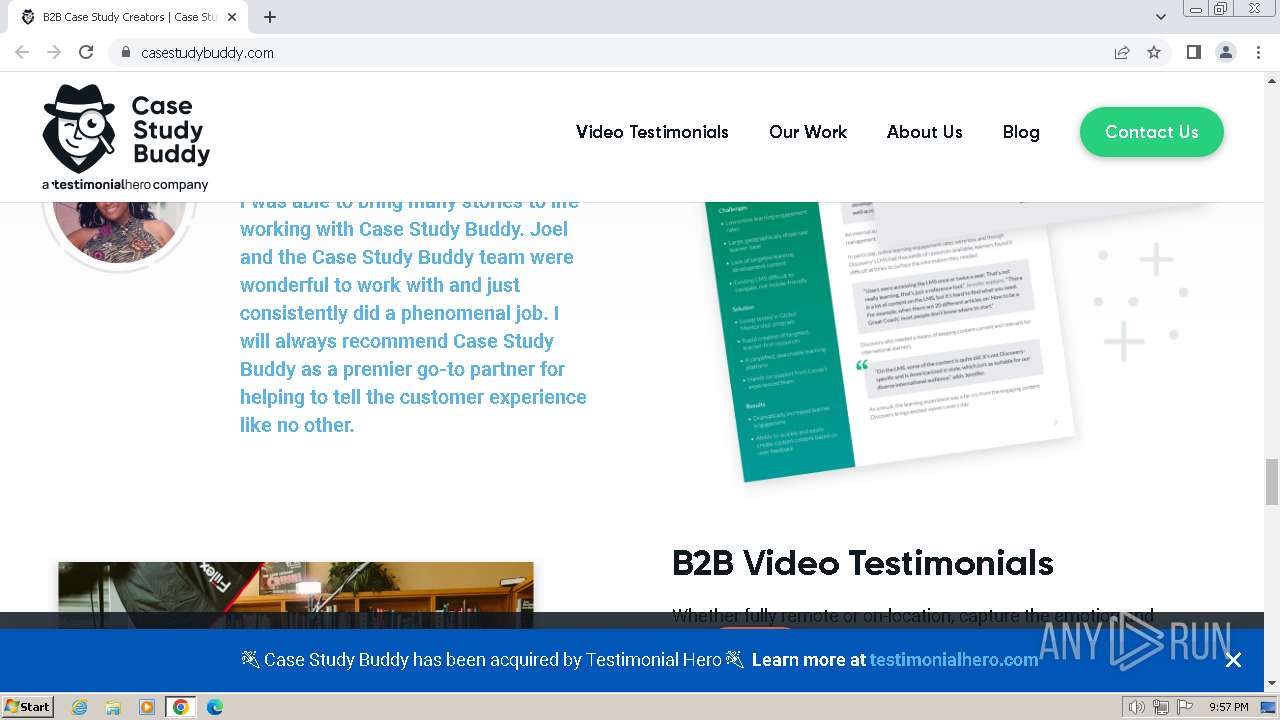Image resolution: width=1280 pixels, height=720 pixels.
Task: Click the page vertical scrollbar thumb
Action: pos(1271,482)
